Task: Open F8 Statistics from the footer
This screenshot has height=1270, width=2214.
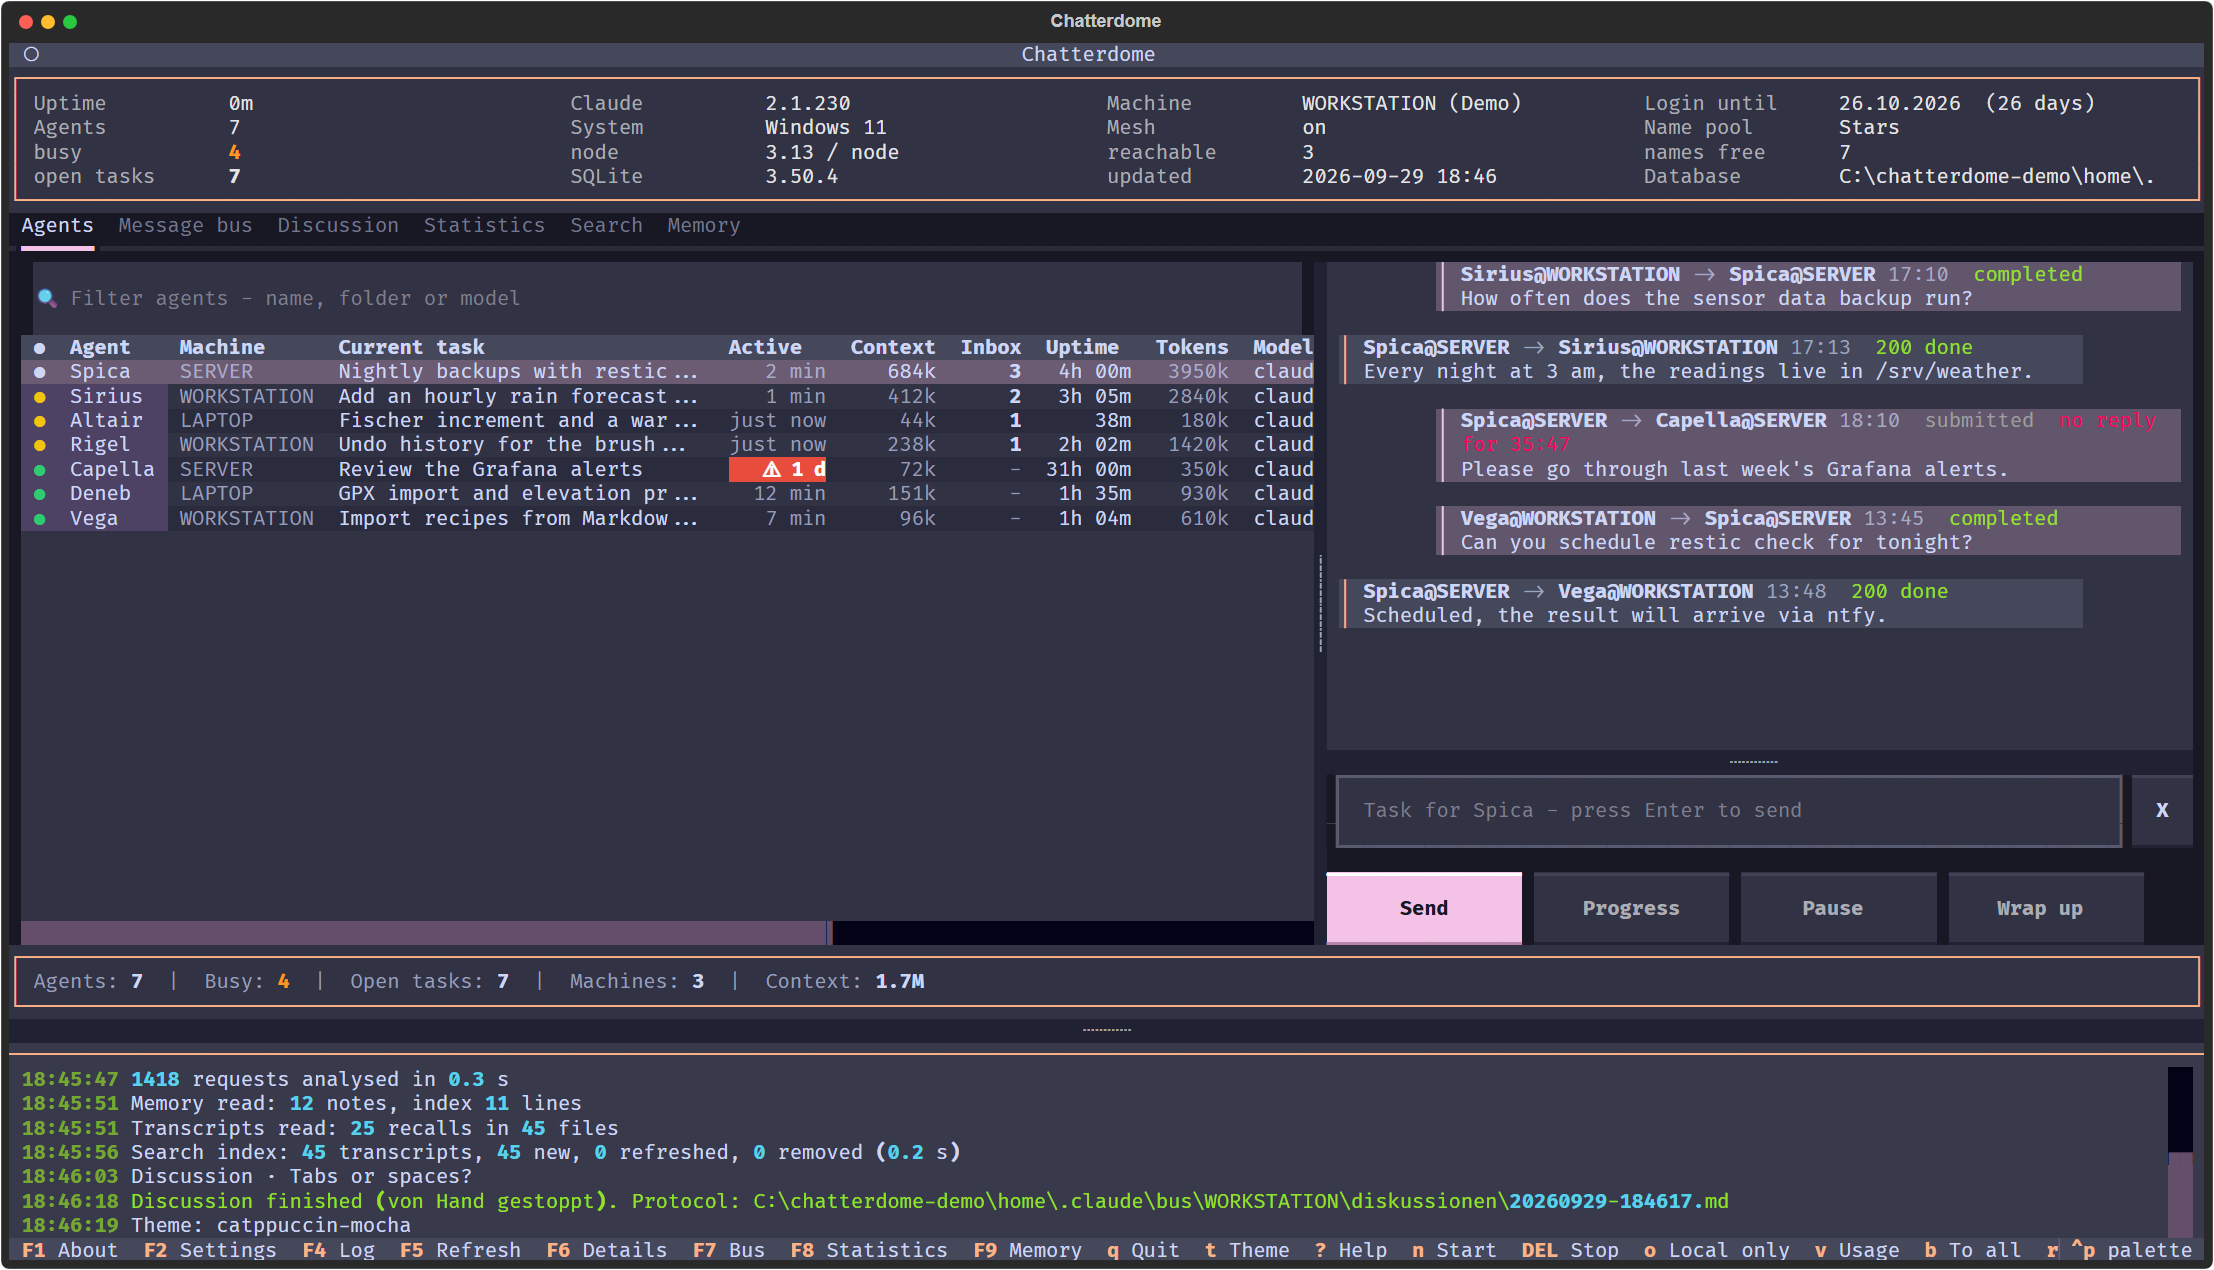Action: point(868,1250)
